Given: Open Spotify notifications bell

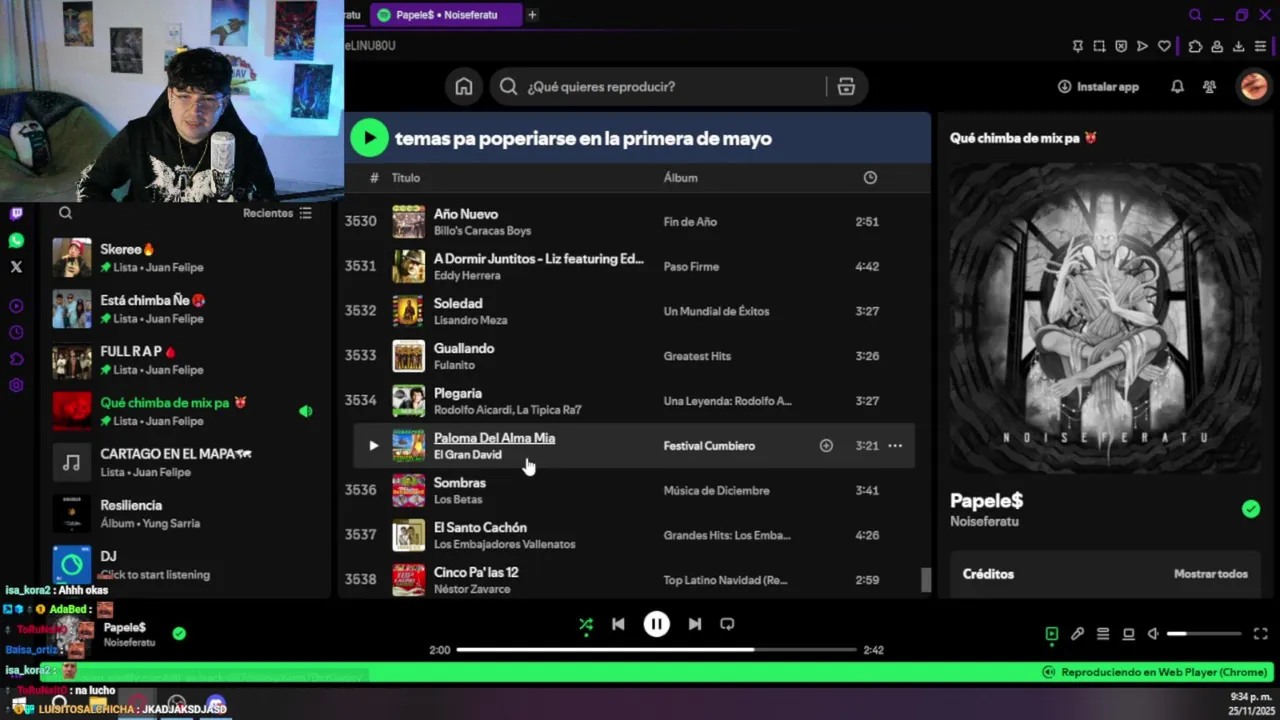Looking at the screenshot, I should click(x=1177, y=87).
